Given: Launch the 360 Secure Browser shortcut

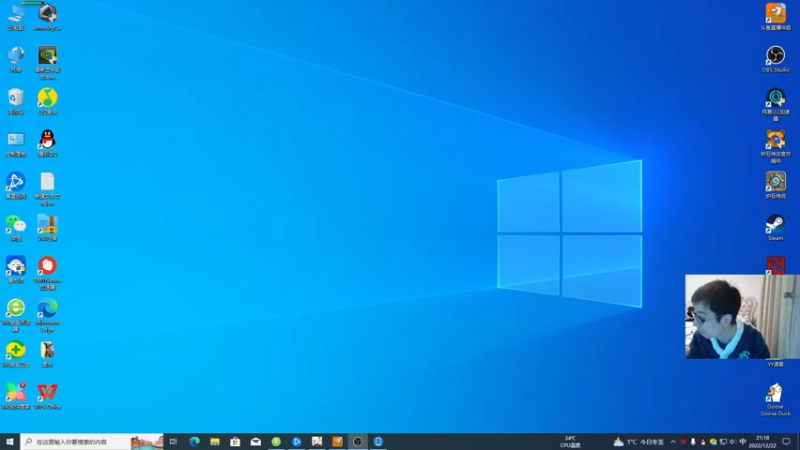Looking at the screenshot, I should tap(16, 315).
